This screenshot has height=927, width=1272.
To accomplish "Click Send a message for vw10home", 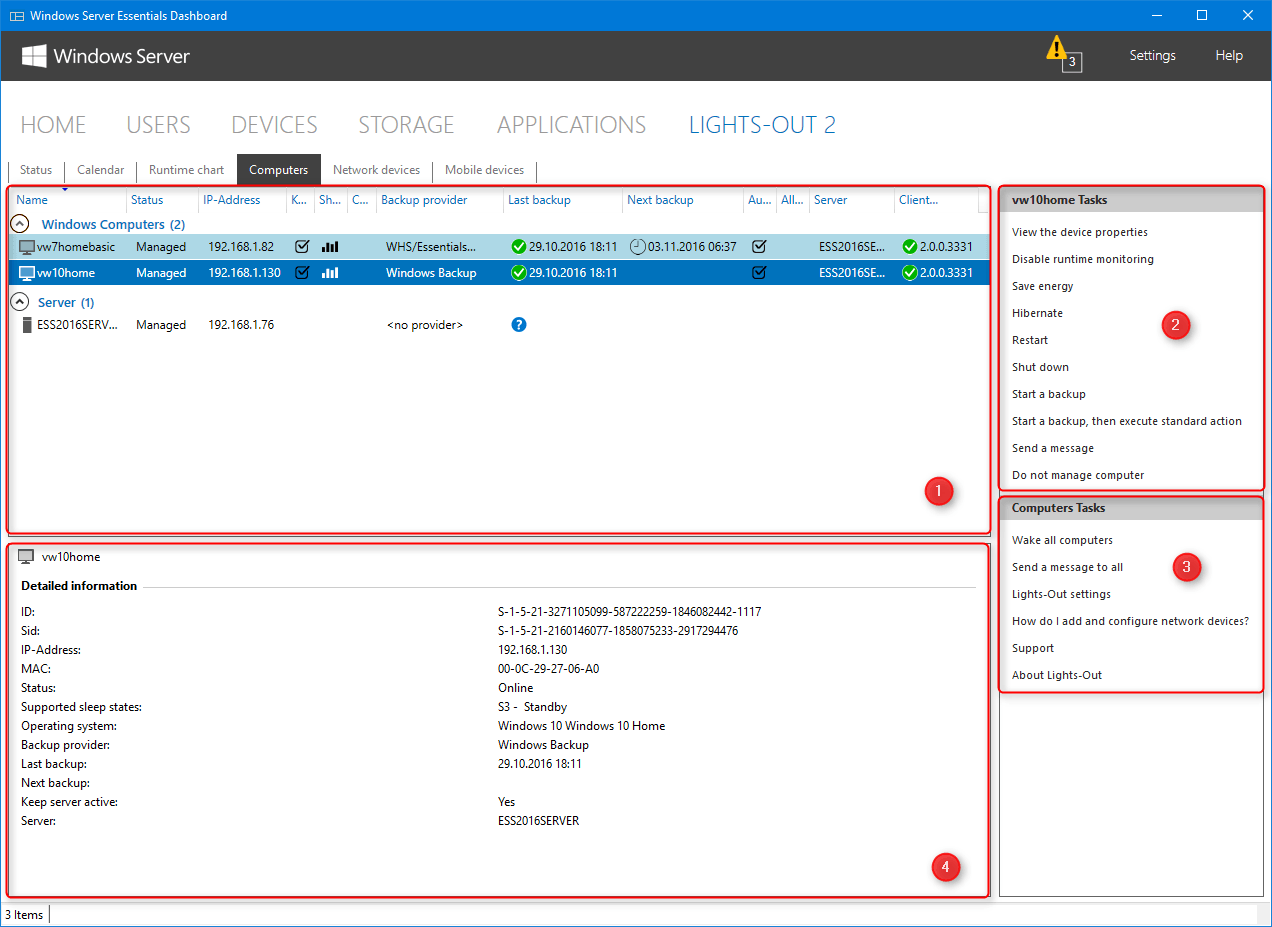I will (1053, 448).
